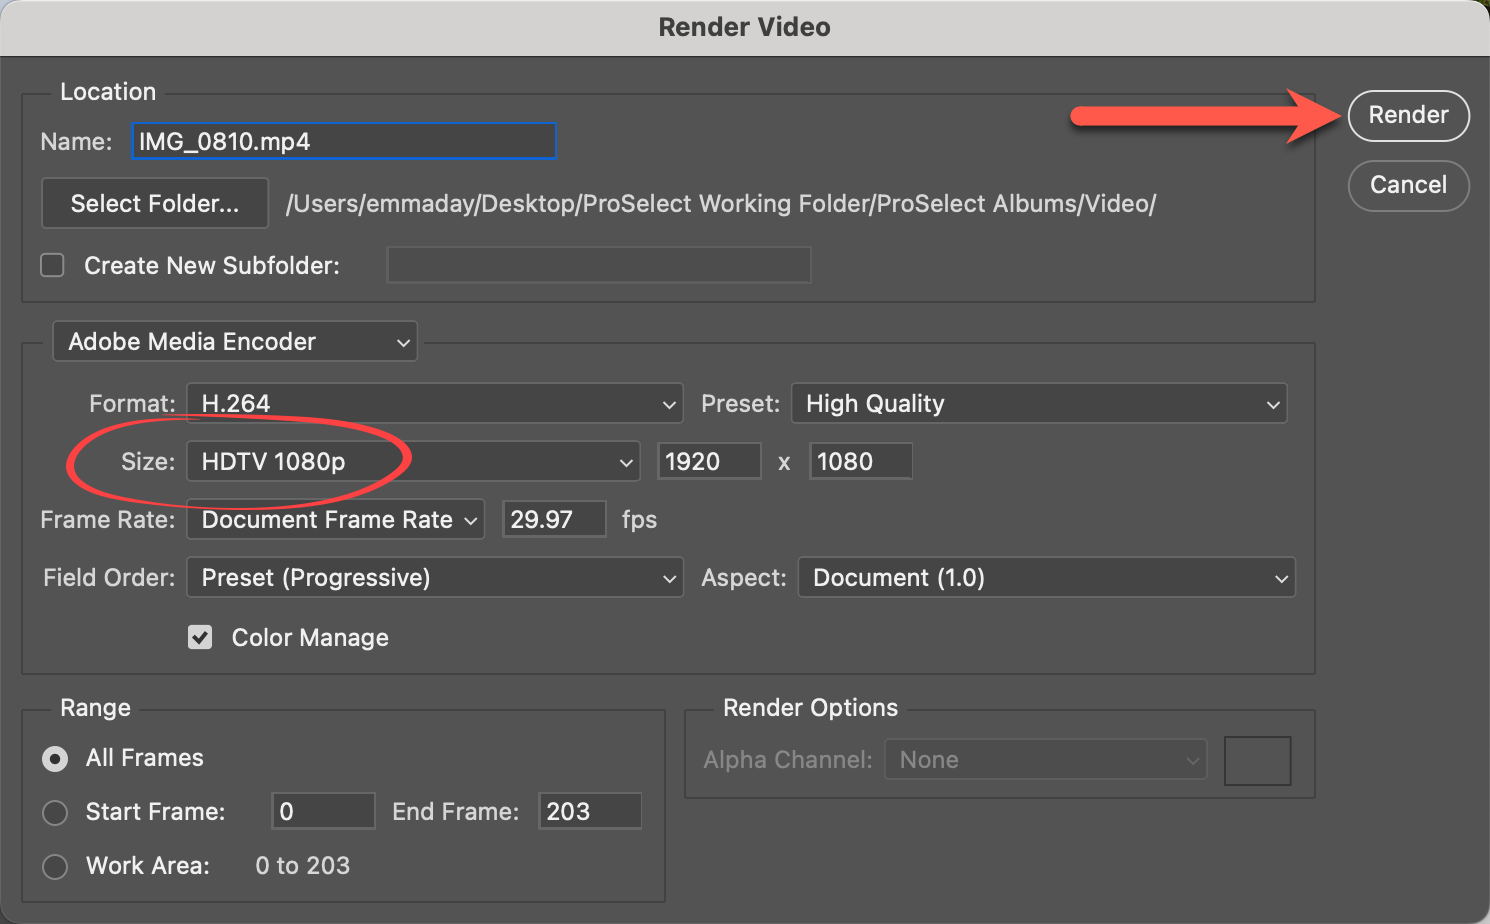Open the Adobe Media Encoder dropdown
The image size is (1490, 924).
235,342
